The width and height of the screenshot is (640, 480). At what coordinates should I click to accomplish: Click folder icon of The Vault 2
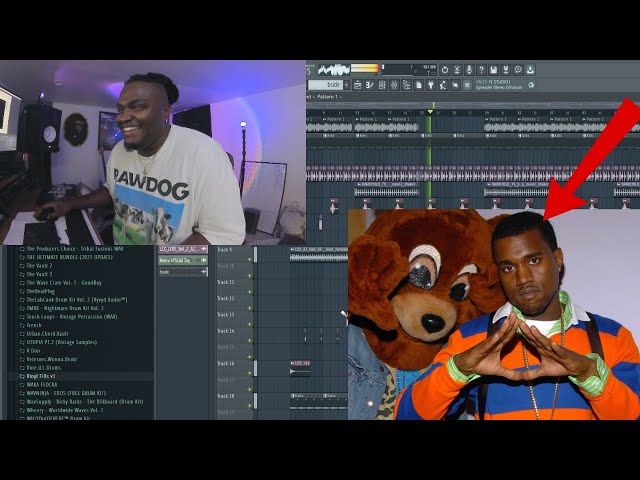[x=22, y=266]
